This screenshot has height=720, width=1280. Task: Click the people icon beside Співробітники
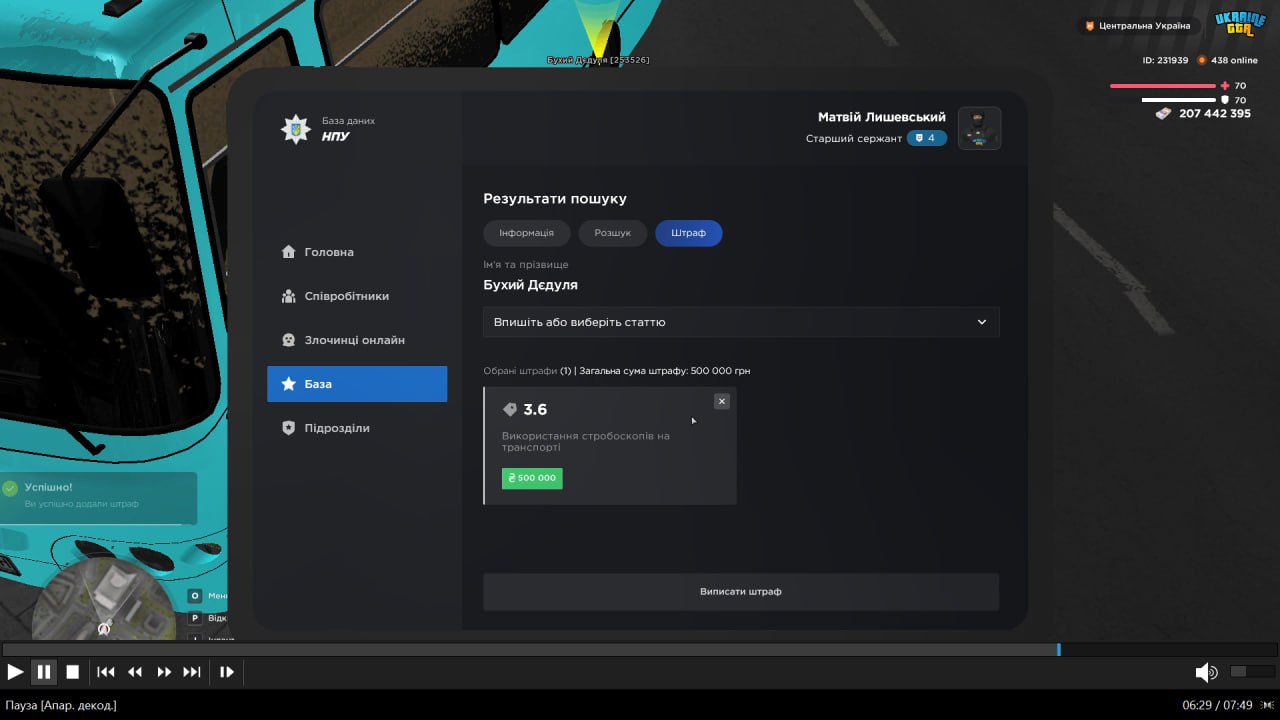(289, 296)
